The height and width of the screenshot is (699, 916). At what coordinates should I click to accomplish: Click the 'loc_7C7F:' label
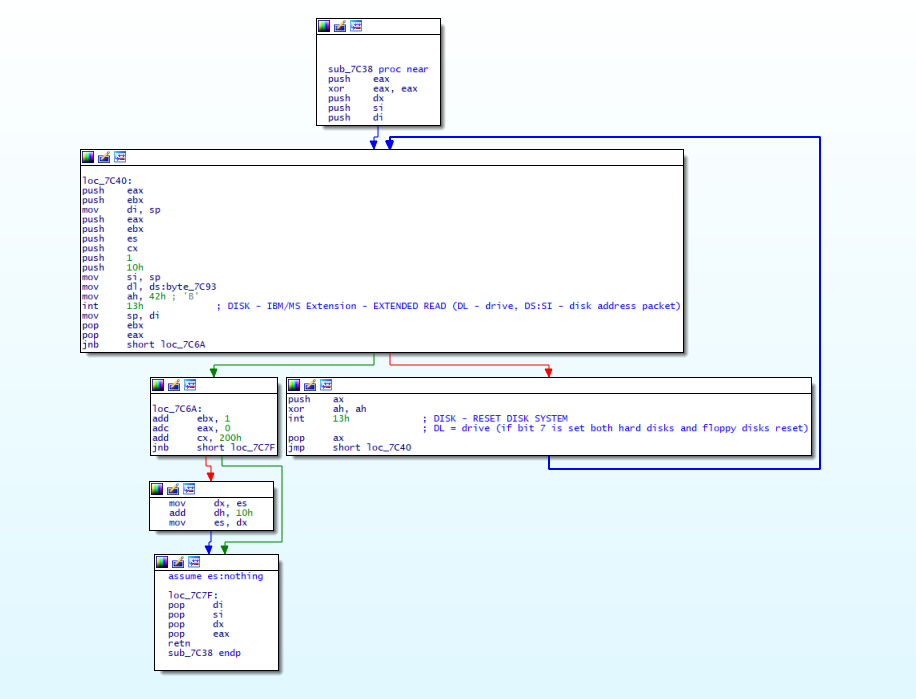point(193,596)
